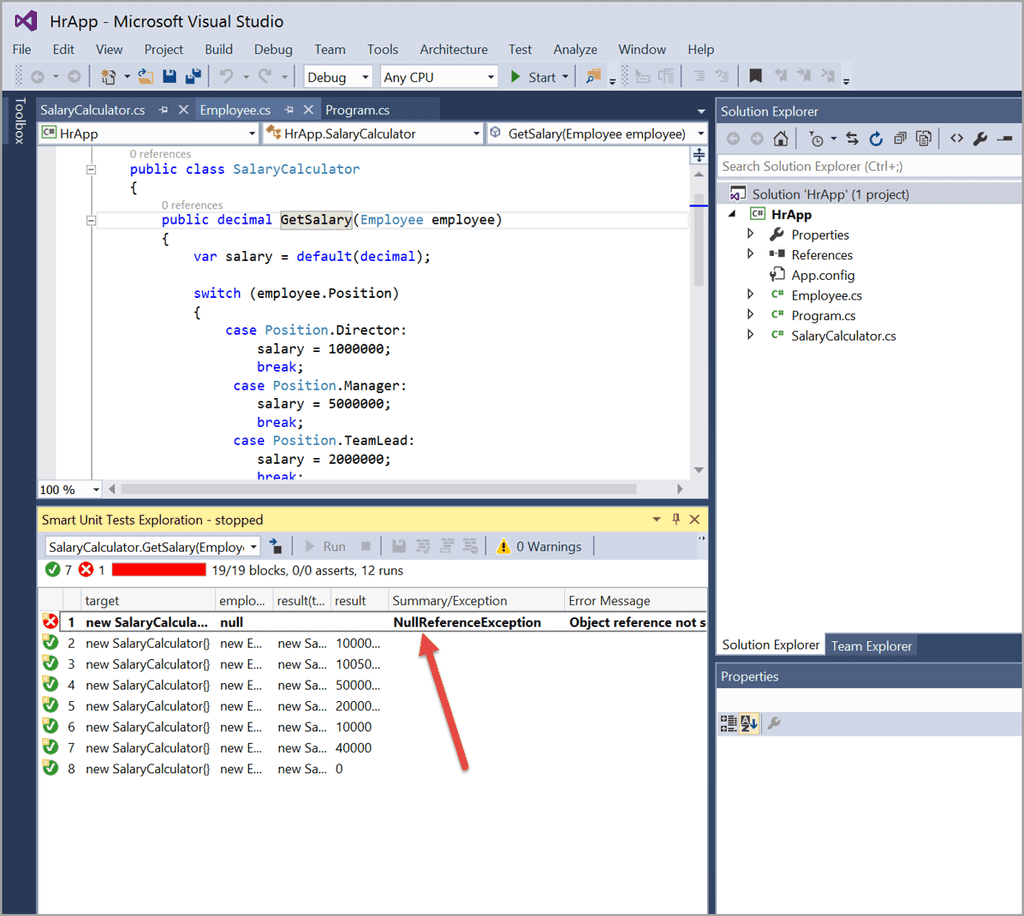Toggle the 0 Warnings filter button
Image resolution: width=1024 pixels, height=916 pixels.
539,546
